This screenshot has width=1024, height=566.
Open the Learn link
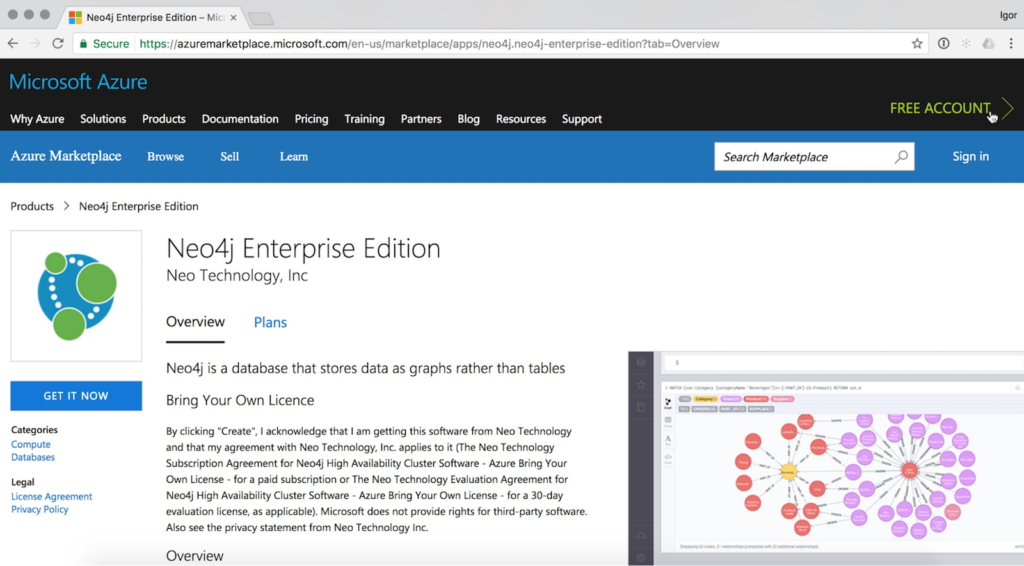[x=294, y=157]
